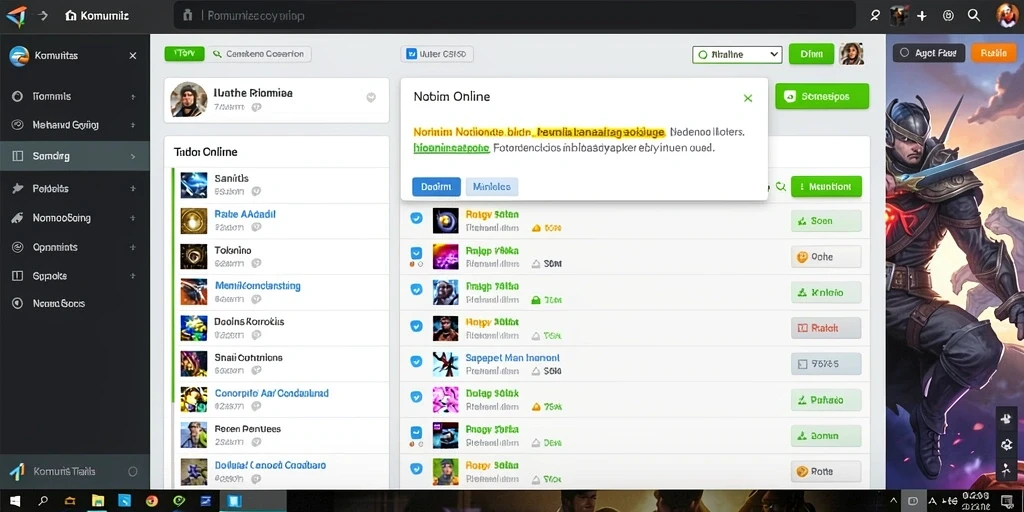This screenshot has width=1024, height=512.
Task: Click the plus icon in the top bar
Action: [921, 16]
